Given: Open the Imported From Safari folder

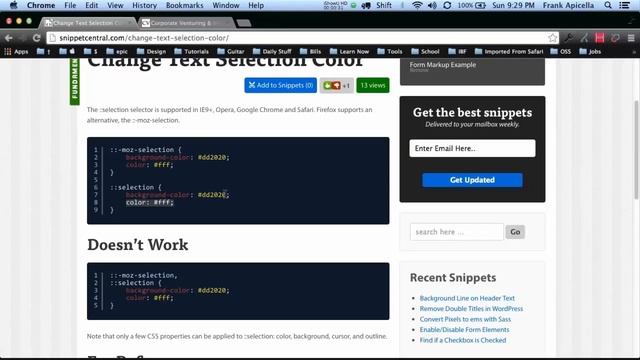Looking at the screenshot, I should point(509,51).
